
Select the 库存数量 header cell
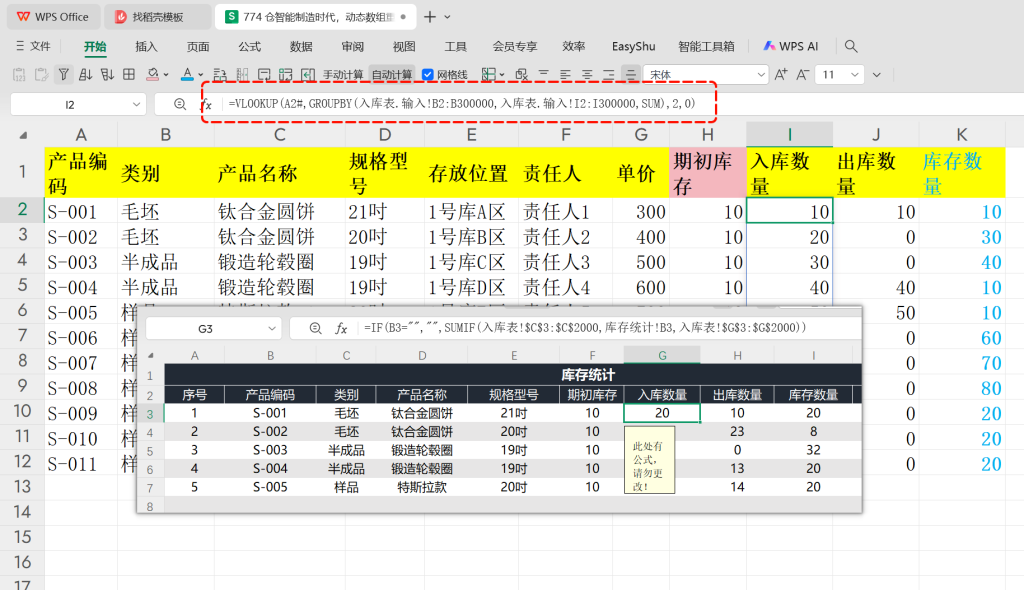click(961, 173)
